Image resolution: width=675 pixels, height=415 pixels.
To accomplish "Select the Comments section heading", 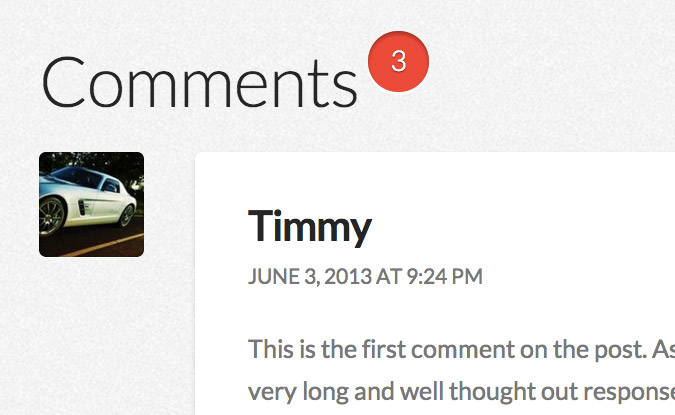I will coord(199,82).
